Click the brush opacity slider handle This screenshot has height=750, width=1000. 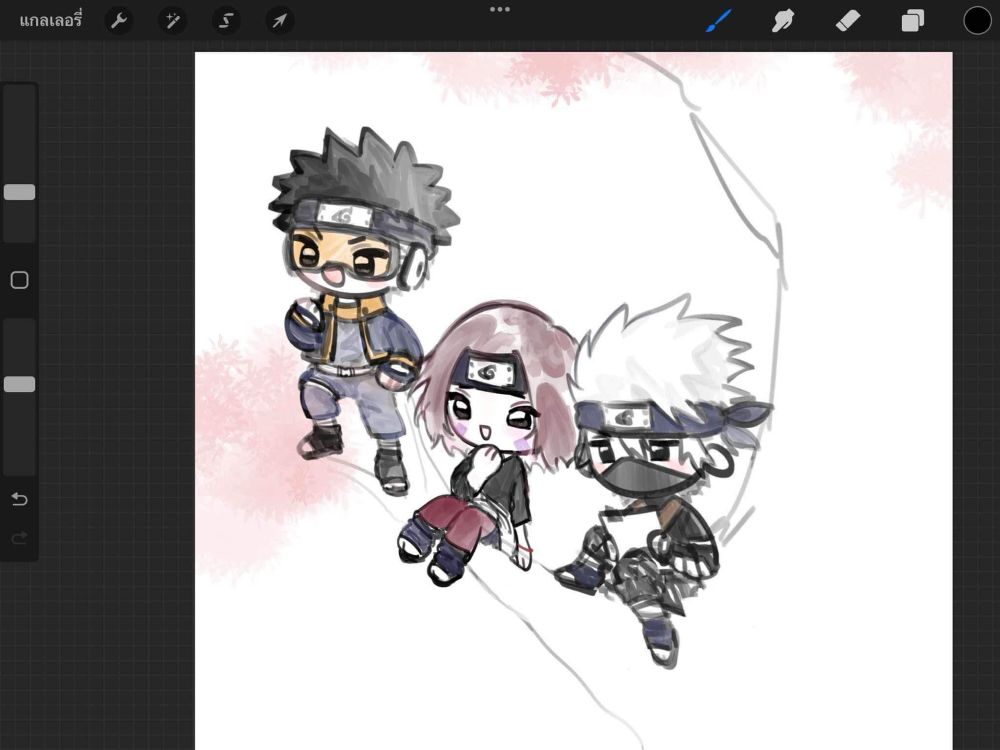[20, 384]
